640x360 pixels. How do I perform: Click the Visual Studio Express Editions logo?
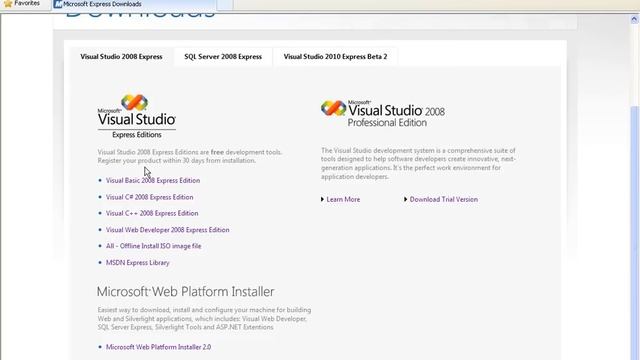pos(137,116)
